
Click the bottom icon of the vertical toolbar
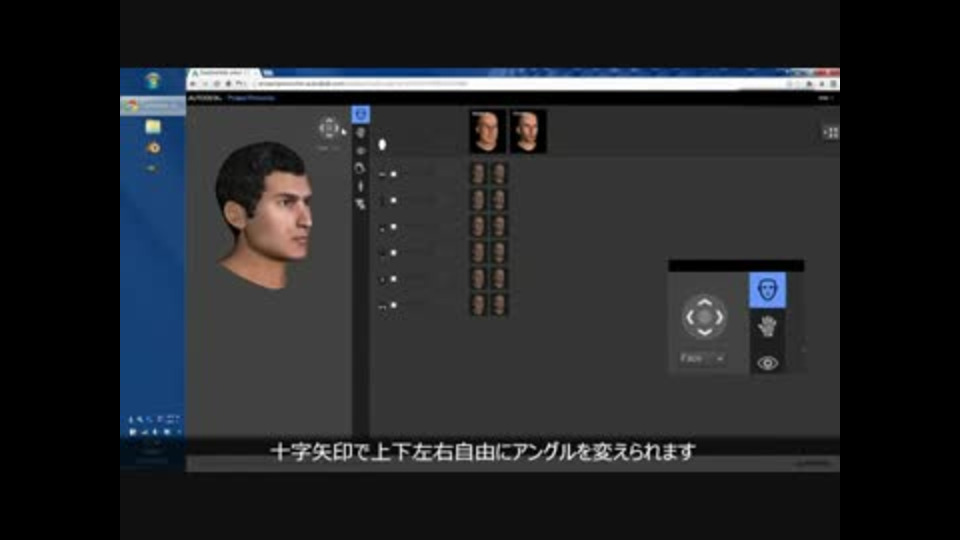[x=361, y=204]
